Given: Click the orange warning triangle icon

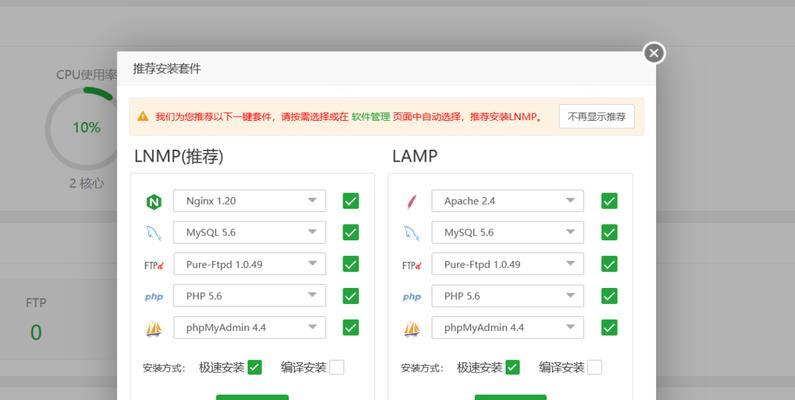Looking at the screenshot, I should click(x=142, y=116).
